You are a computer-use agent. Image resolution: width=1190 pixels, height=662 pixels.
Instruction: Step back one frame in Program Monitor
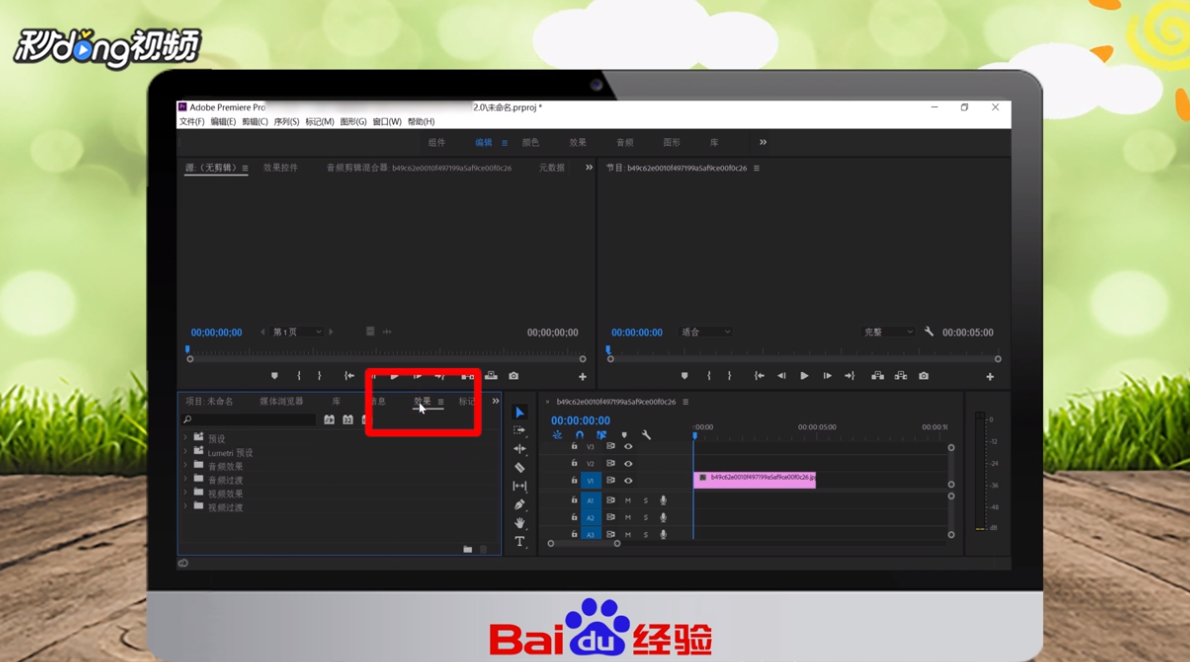tap(781, 376)
